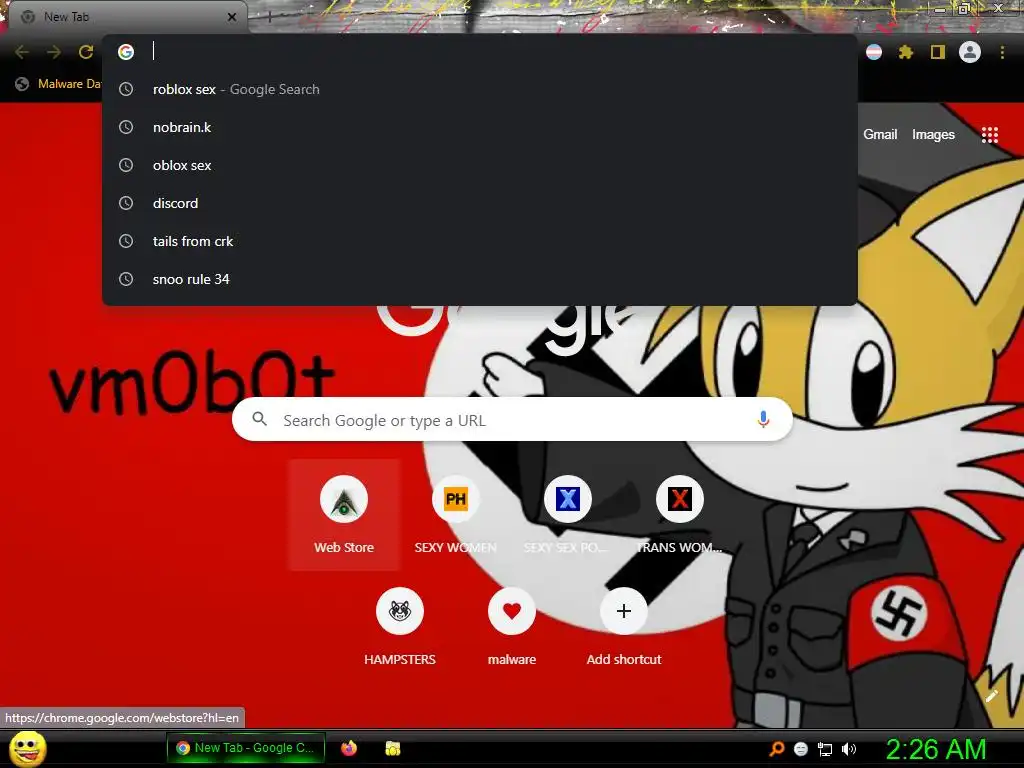This screenshot has width=1024, height=768.
Task: Open the volume speaker tray icon
Action: [849, 749]
